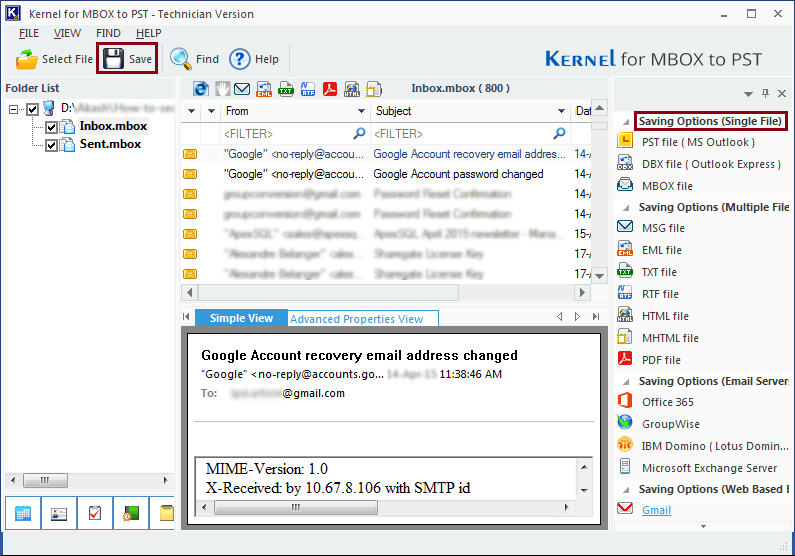Open the Gmail saving link
This screenshot has height=556, width=795.
tap(656, 510)
